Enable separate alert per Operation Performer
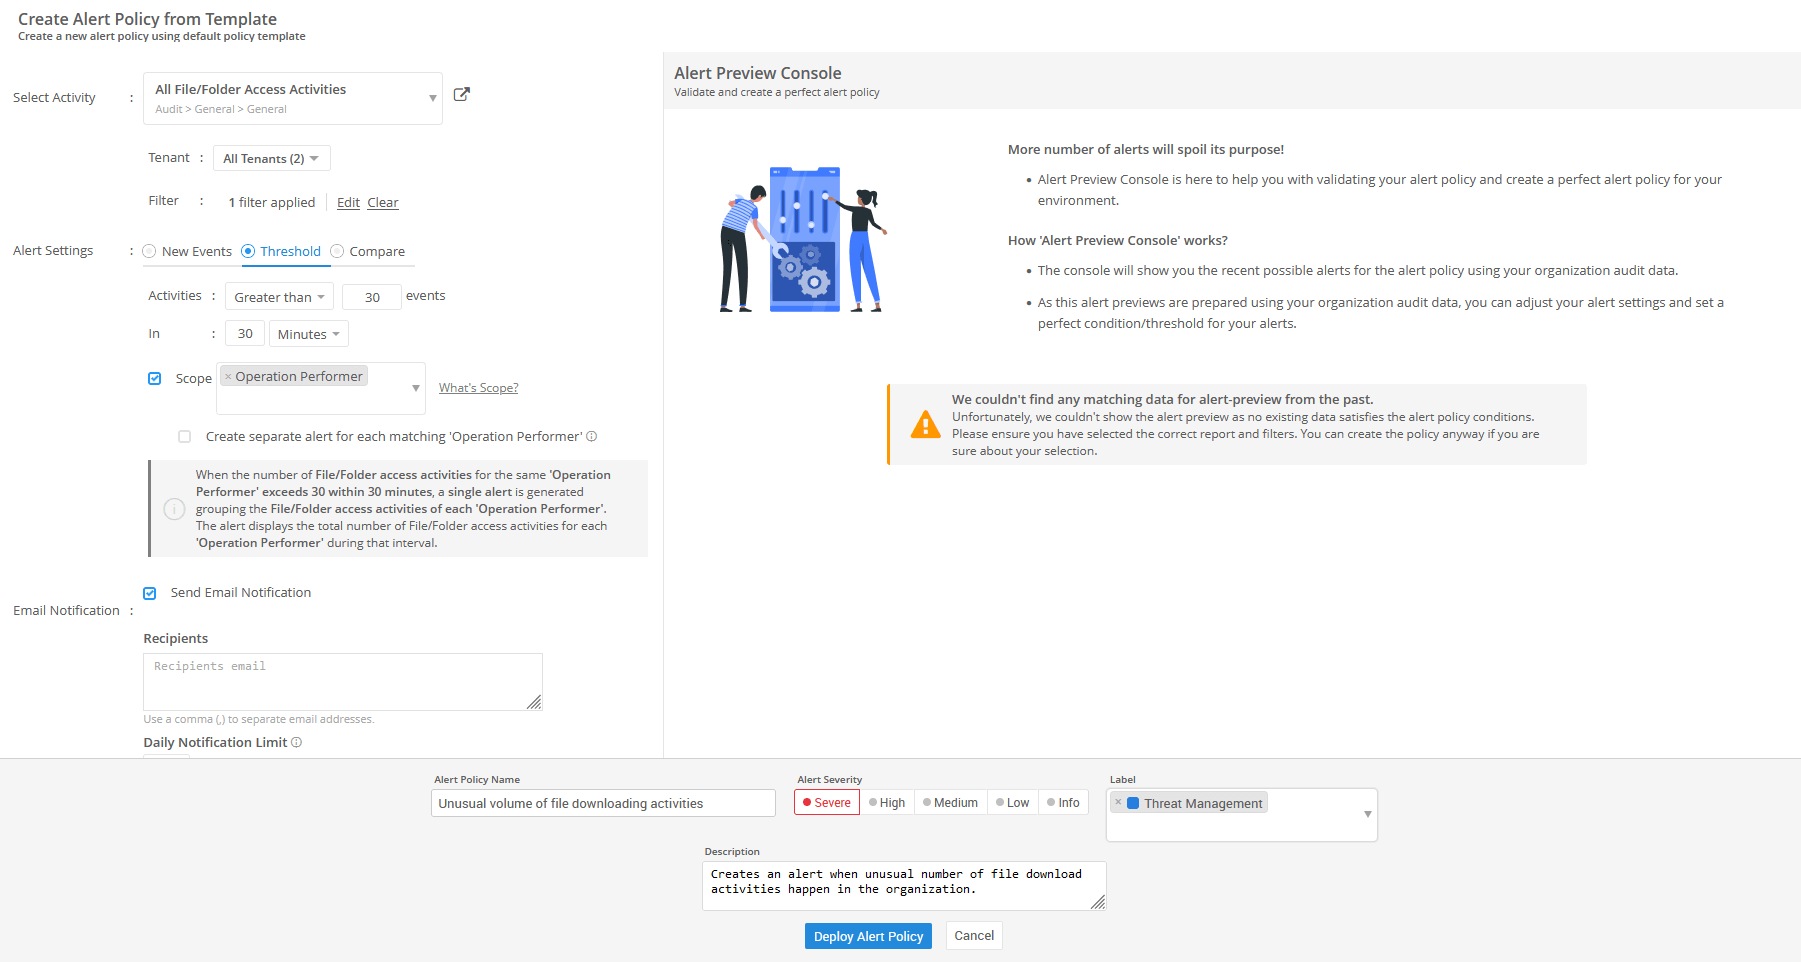Screen dimensions: 1801x962 pos(184,436)
